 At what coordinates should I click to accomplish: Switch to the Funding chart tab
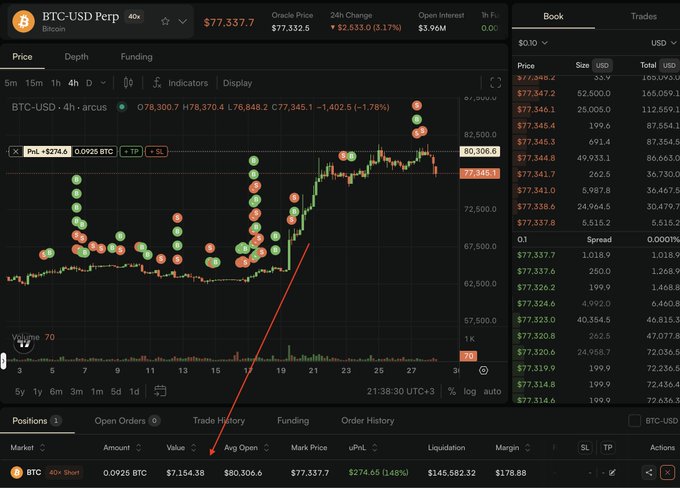[x=137, y=57]
